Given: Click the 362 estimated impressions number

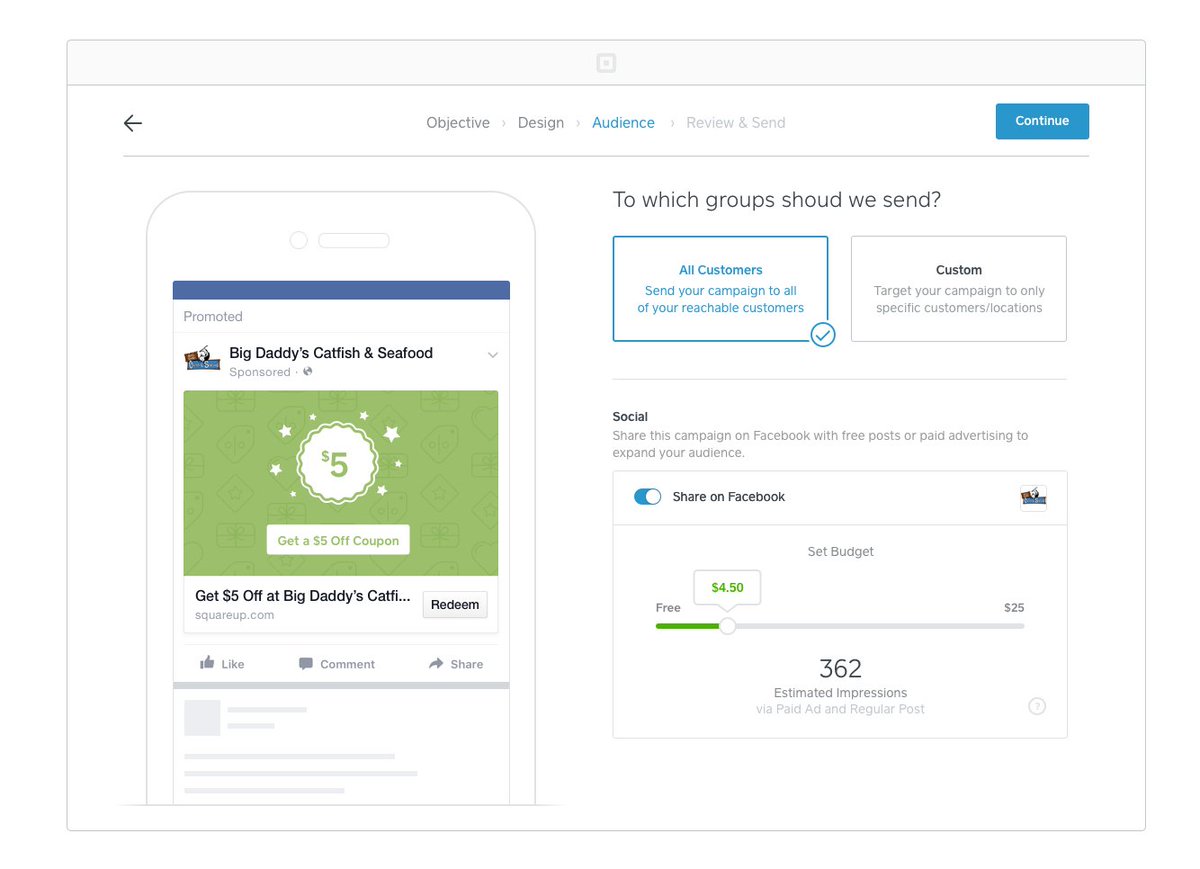Looking at the screenshot, I should click(x=840, y=668).
